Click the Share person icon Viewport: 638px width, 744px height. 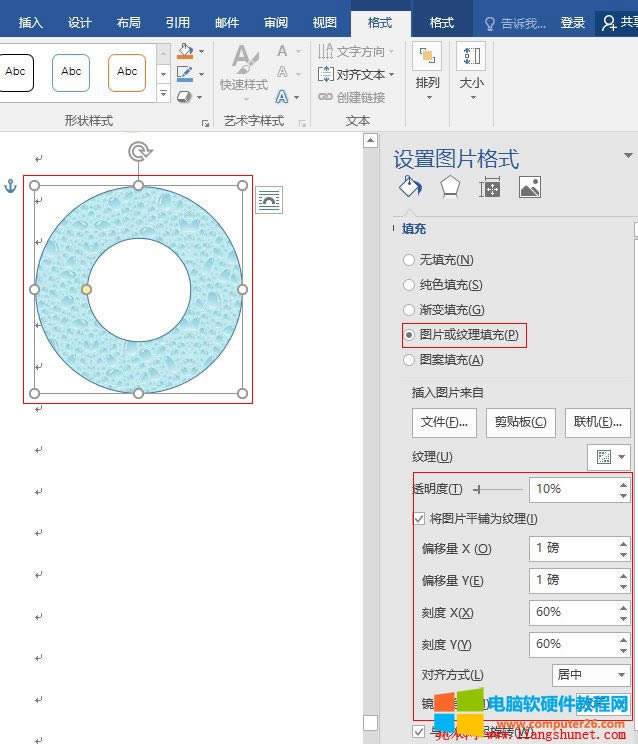[608, 22]
